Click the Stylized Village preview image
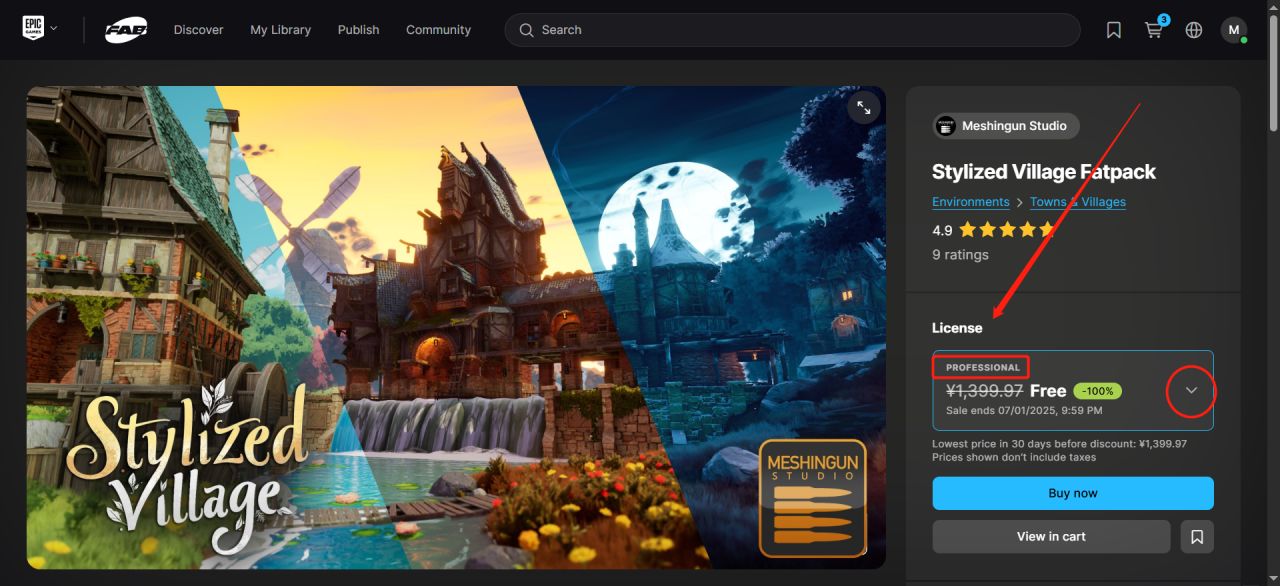Viewport: 1280px width, 586px height. pos(456,327)
